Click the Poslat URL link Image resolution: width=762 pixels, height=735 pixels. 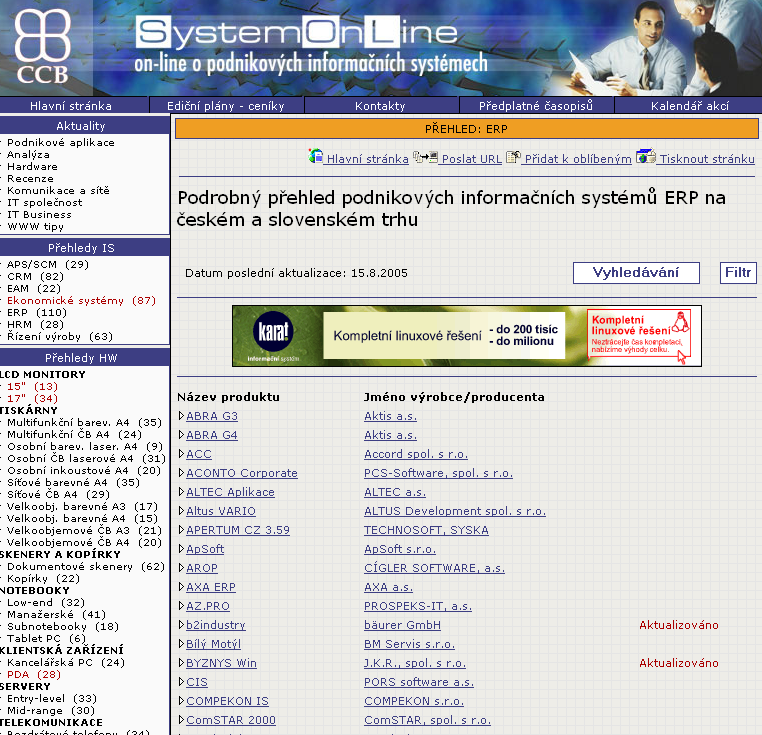coord(471,159)
